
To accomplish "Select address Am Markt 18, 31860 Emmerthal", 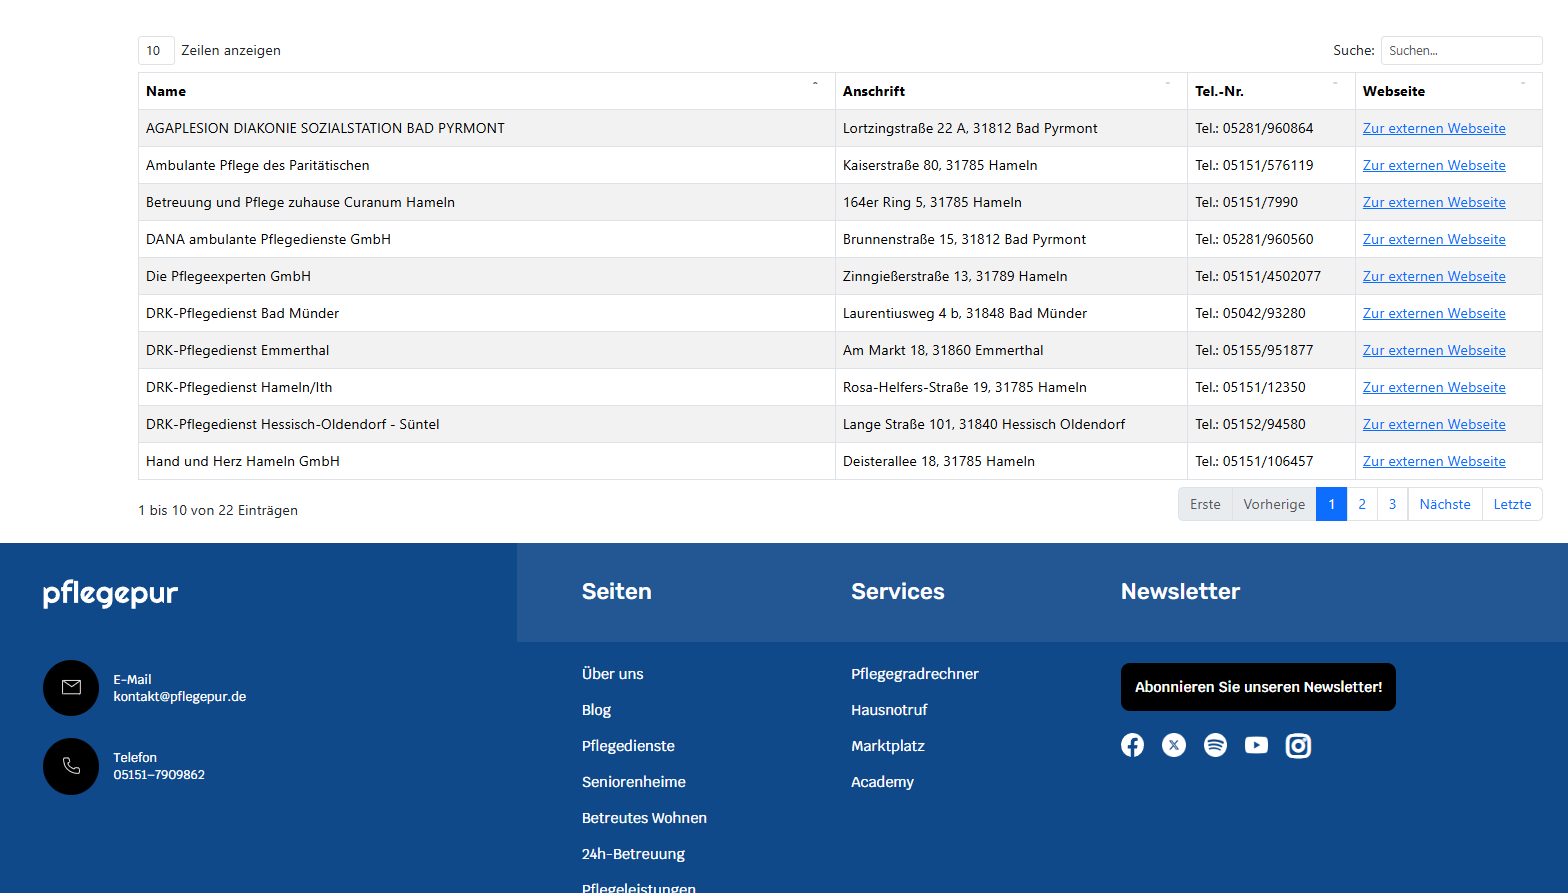I will point(1011,350).
